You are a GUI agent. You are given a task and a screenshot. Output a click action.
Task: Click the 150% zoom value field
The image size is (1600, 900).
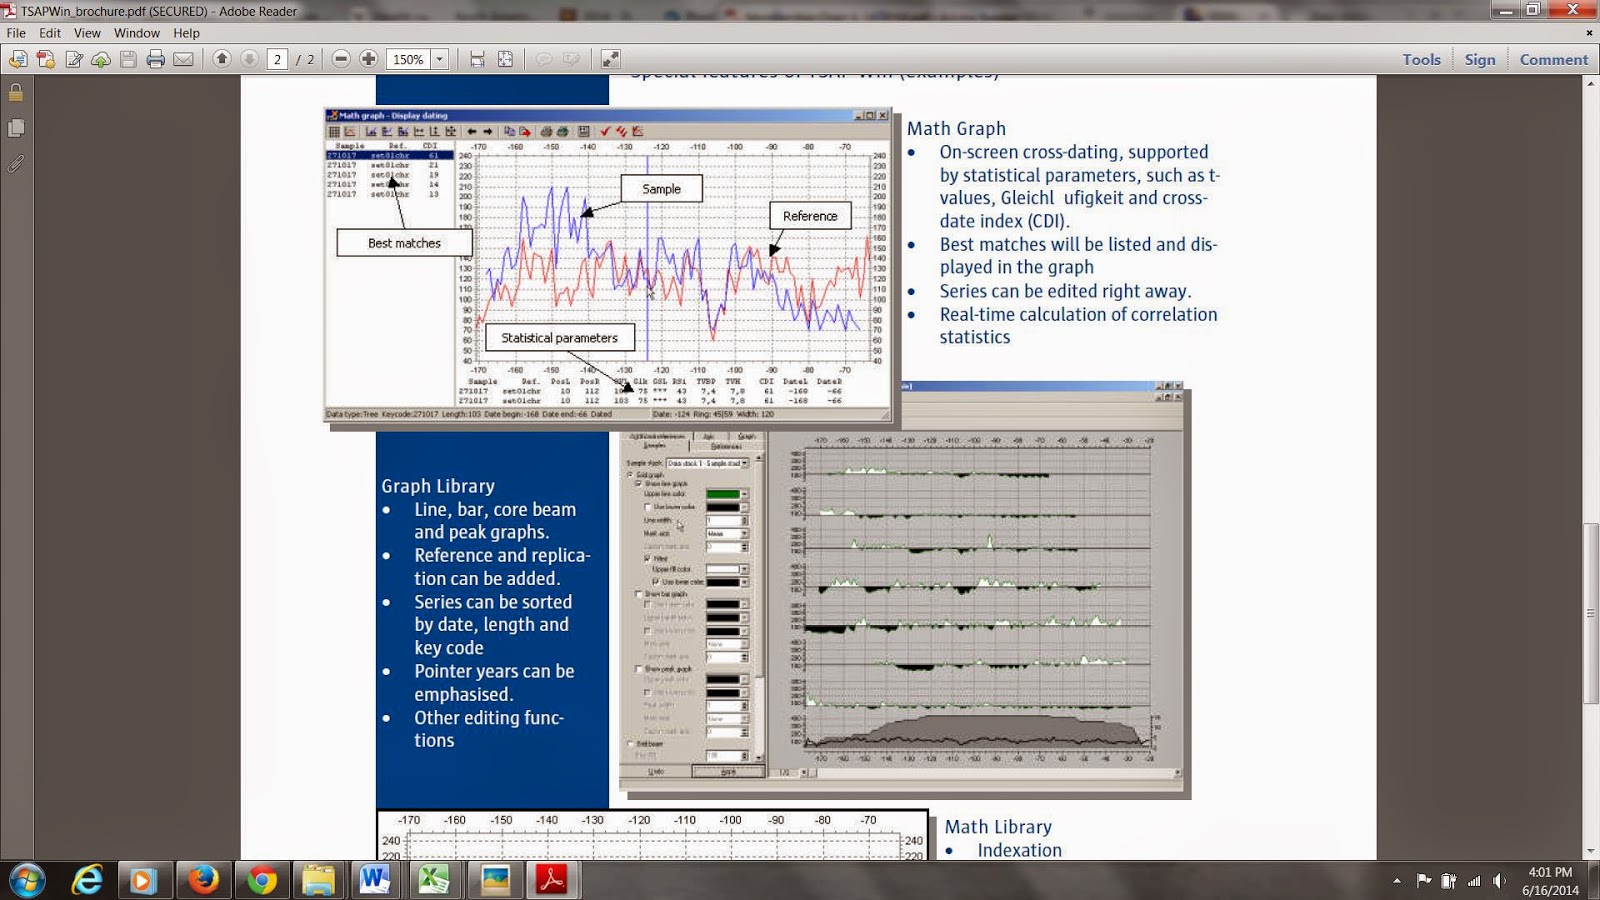click(x=409, y=60)
